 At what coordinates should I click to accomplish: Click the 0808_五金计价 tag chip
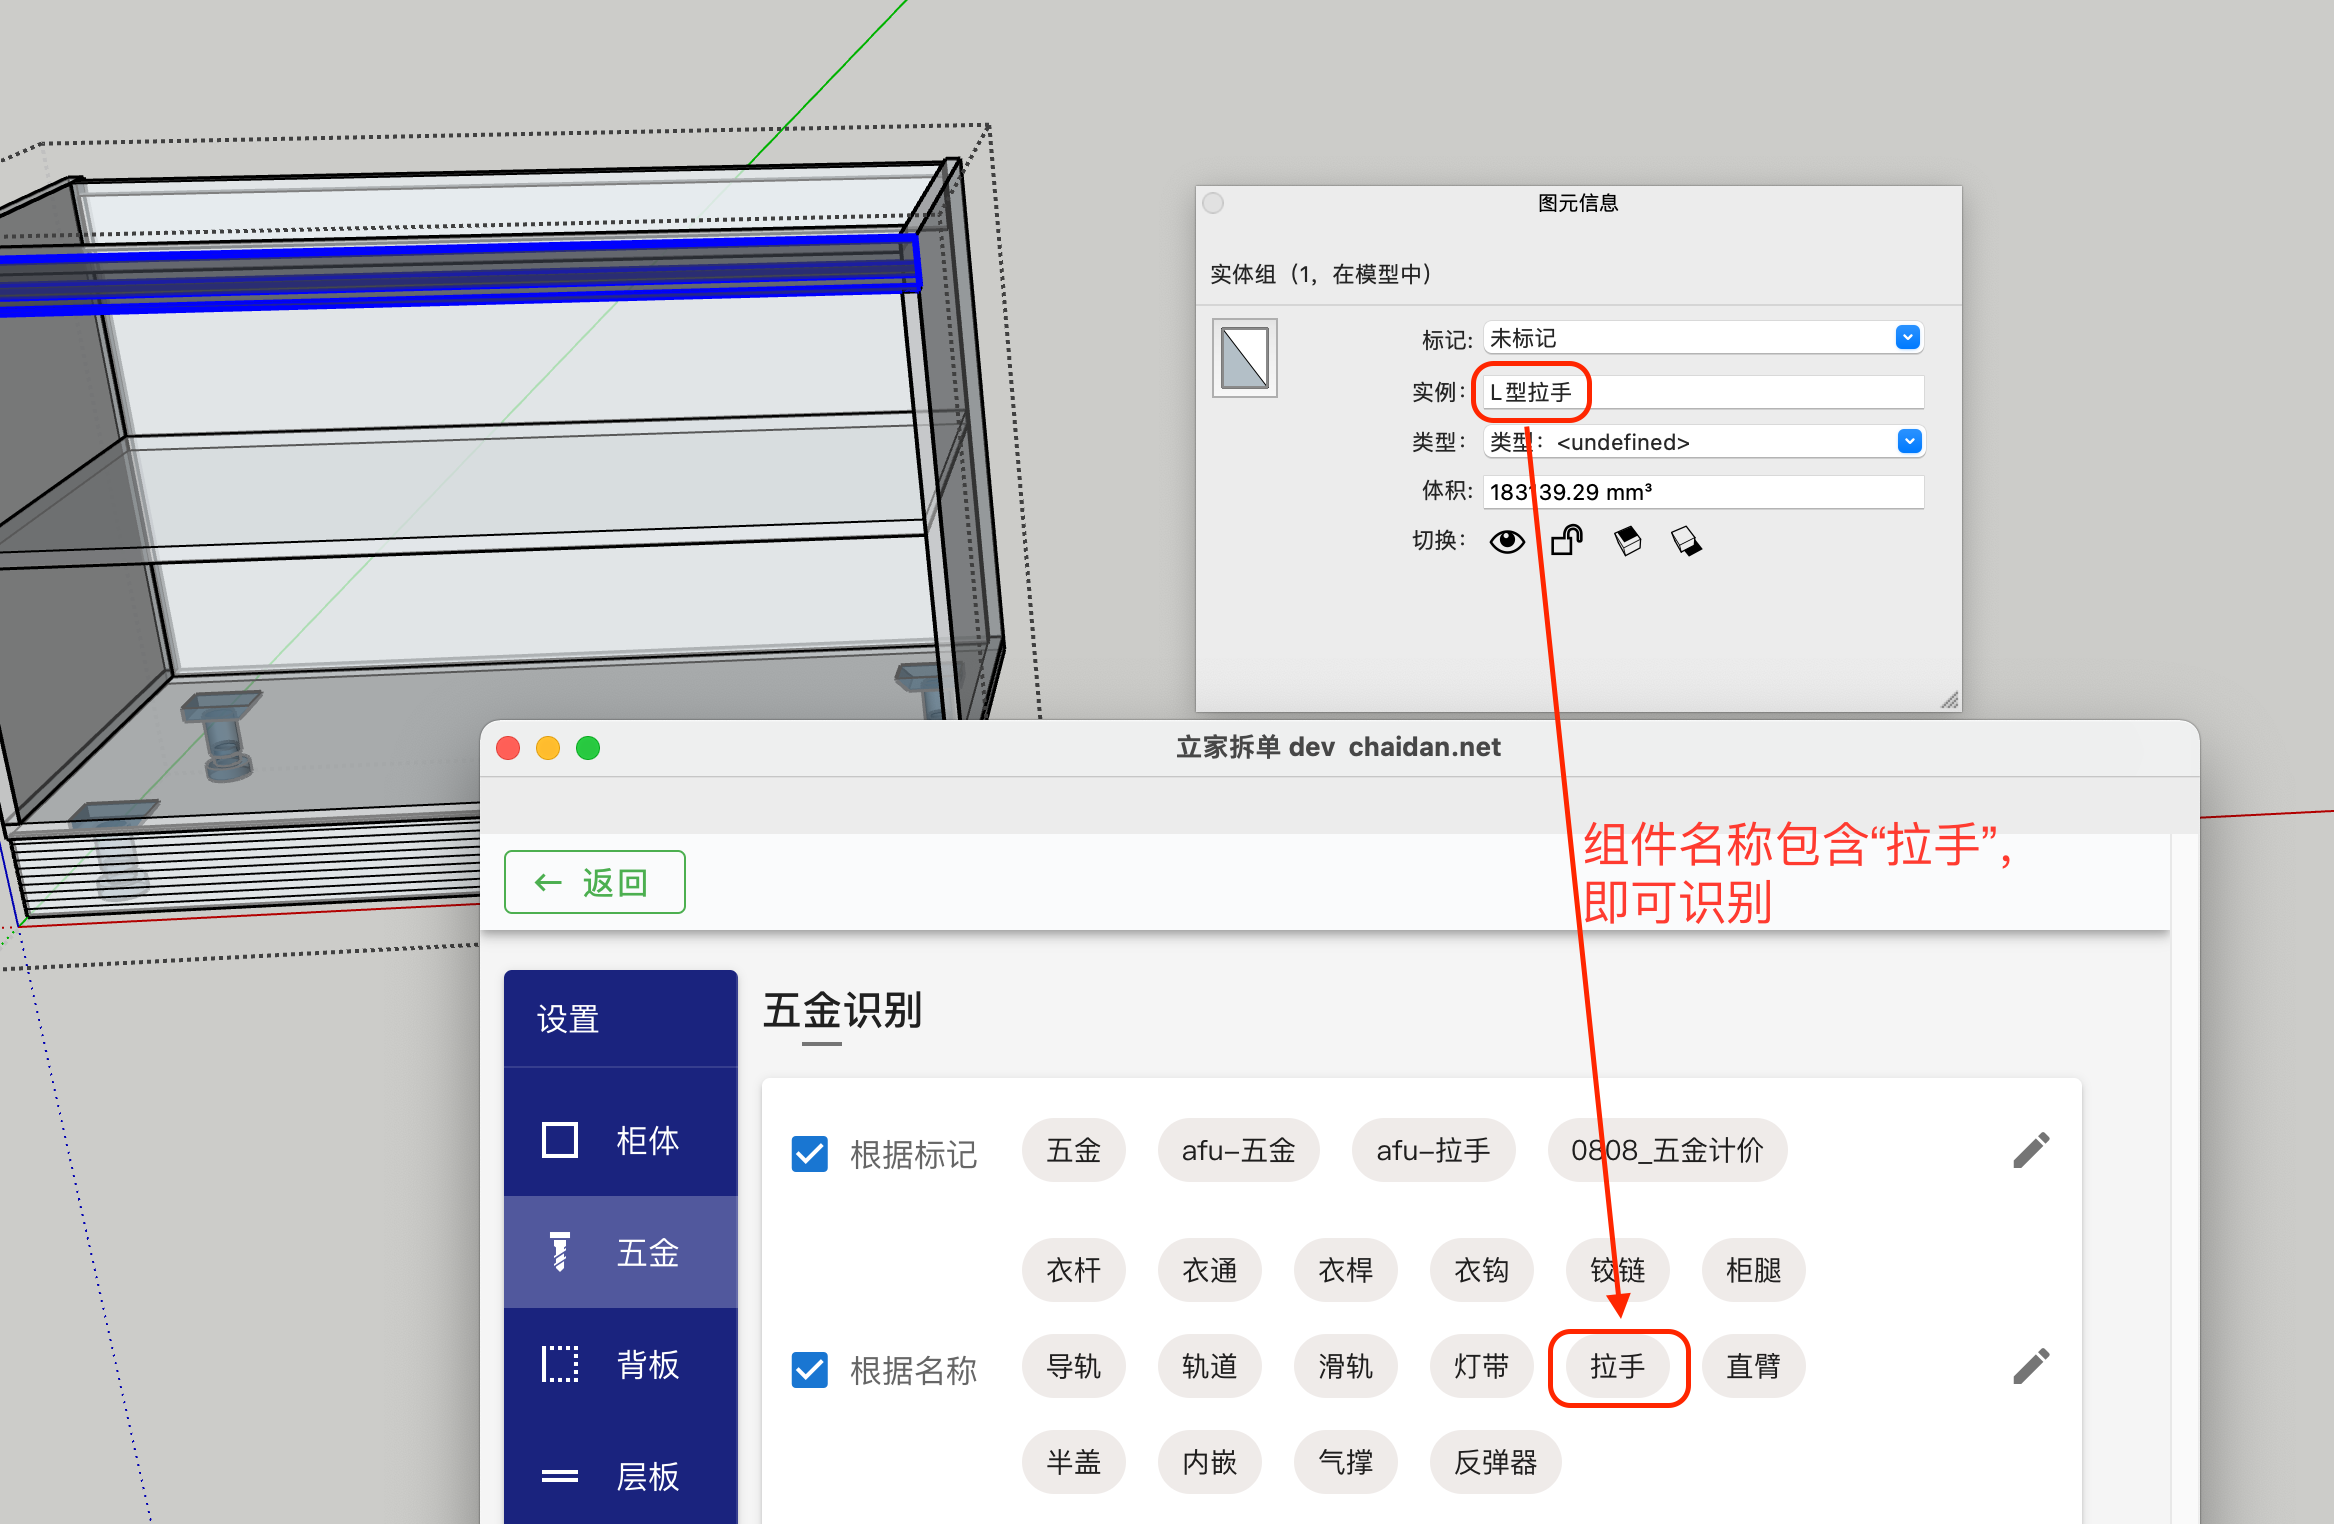point(1667,1150)
